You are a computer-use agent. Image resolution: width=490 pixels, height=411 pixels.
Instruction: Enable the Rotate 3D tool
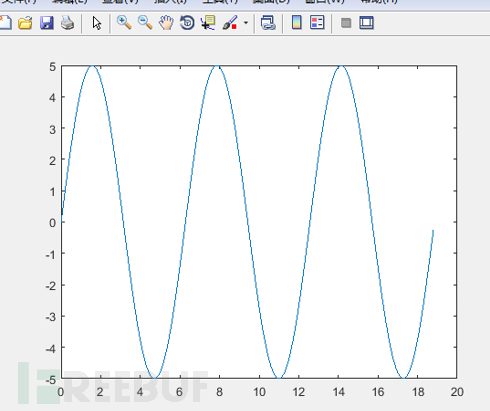[x=187, y=23]
